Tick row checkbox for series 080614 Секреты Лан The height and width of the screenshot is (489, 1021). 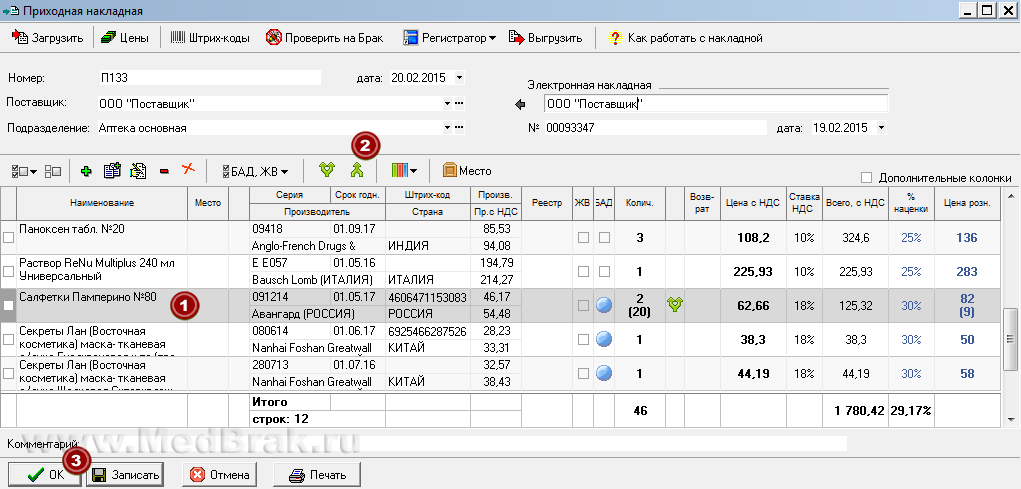click(8, 339)
